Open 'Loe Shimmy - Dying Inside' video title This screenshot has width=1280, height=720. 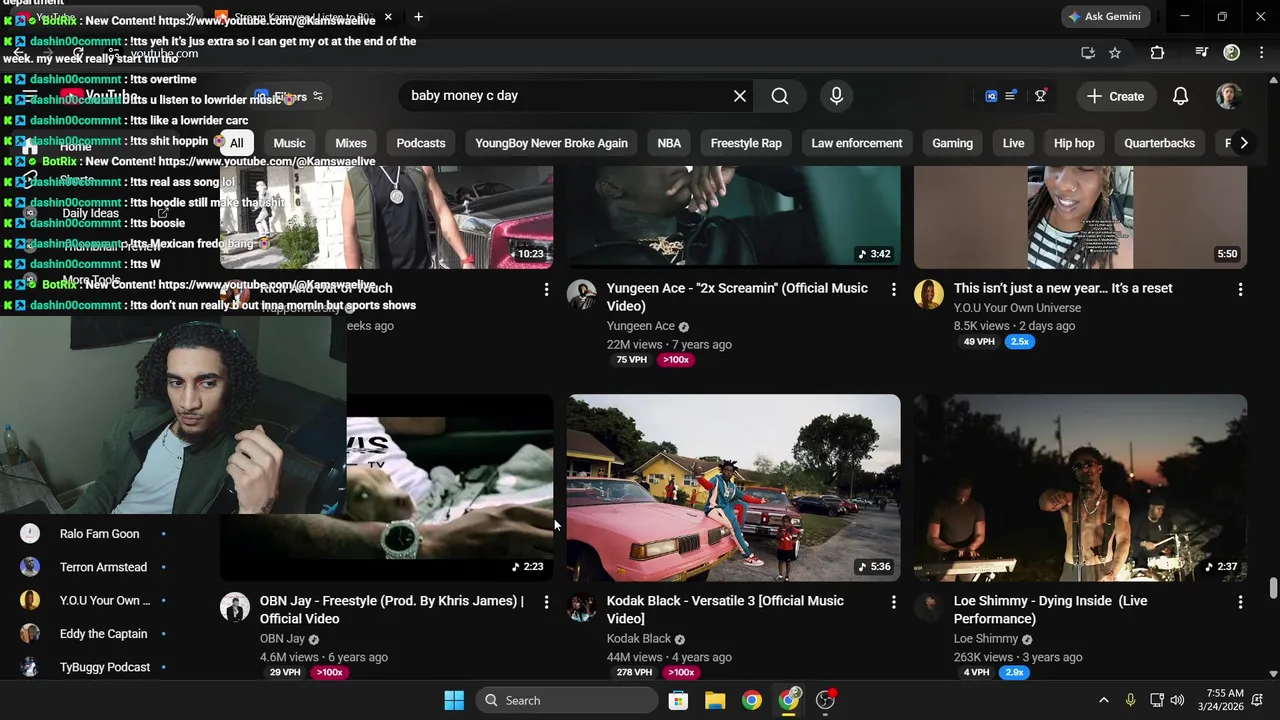(1050, 610)
